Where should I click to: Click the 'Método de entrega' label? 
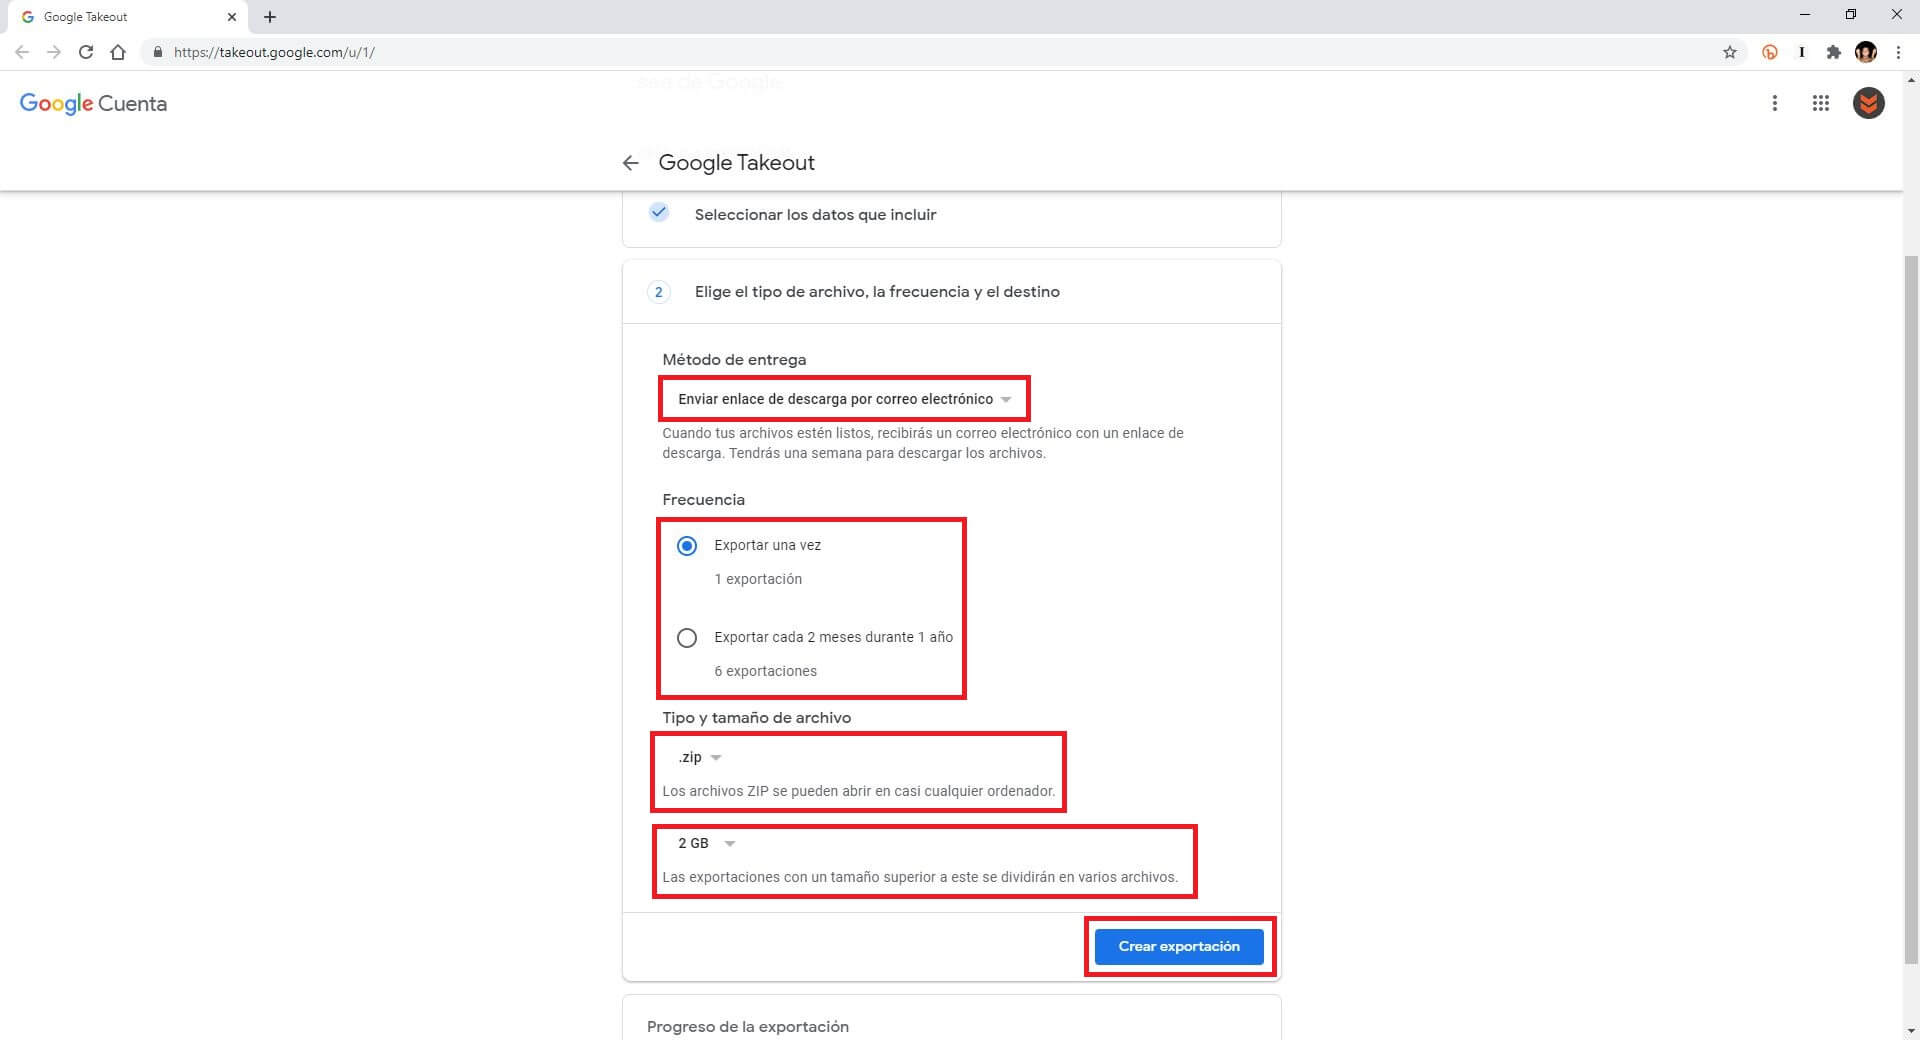734,360
